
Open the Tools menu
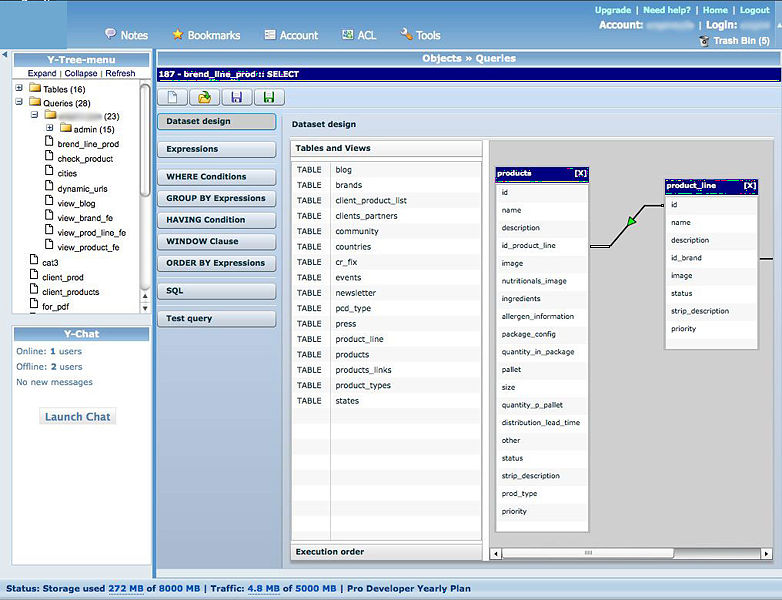click(x=420, y=35)
